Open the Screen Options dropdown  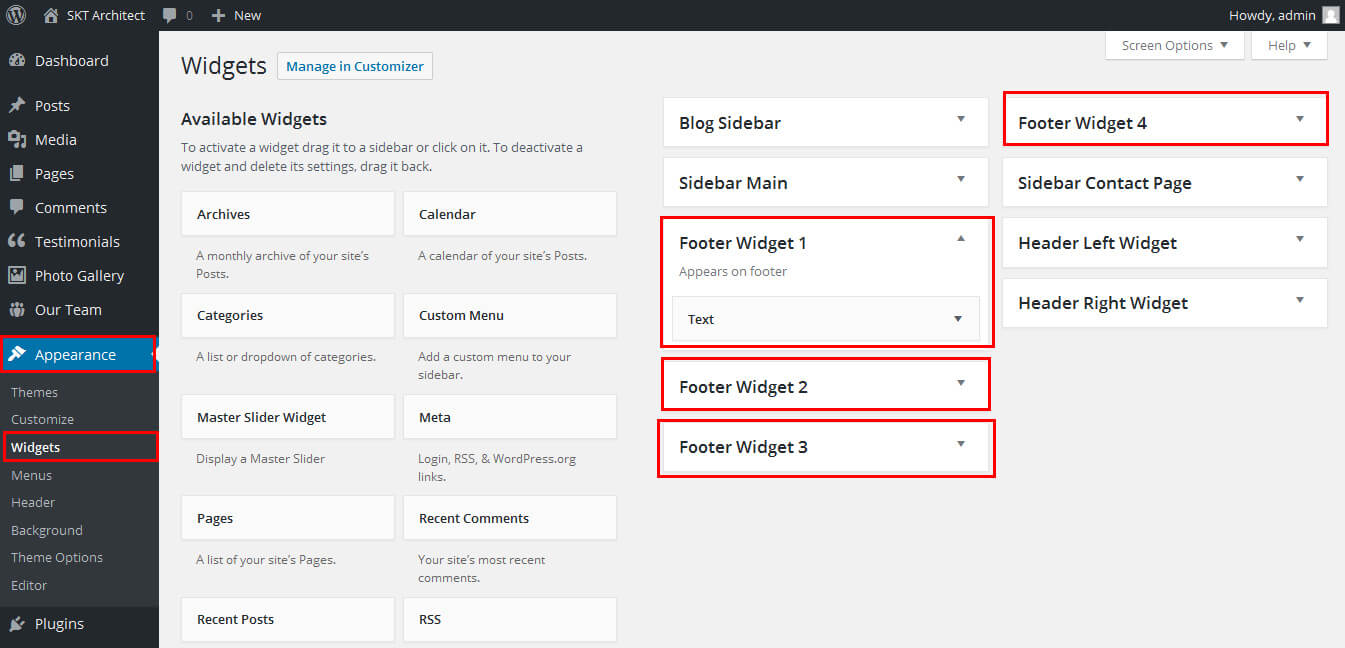pos(1175,45)
